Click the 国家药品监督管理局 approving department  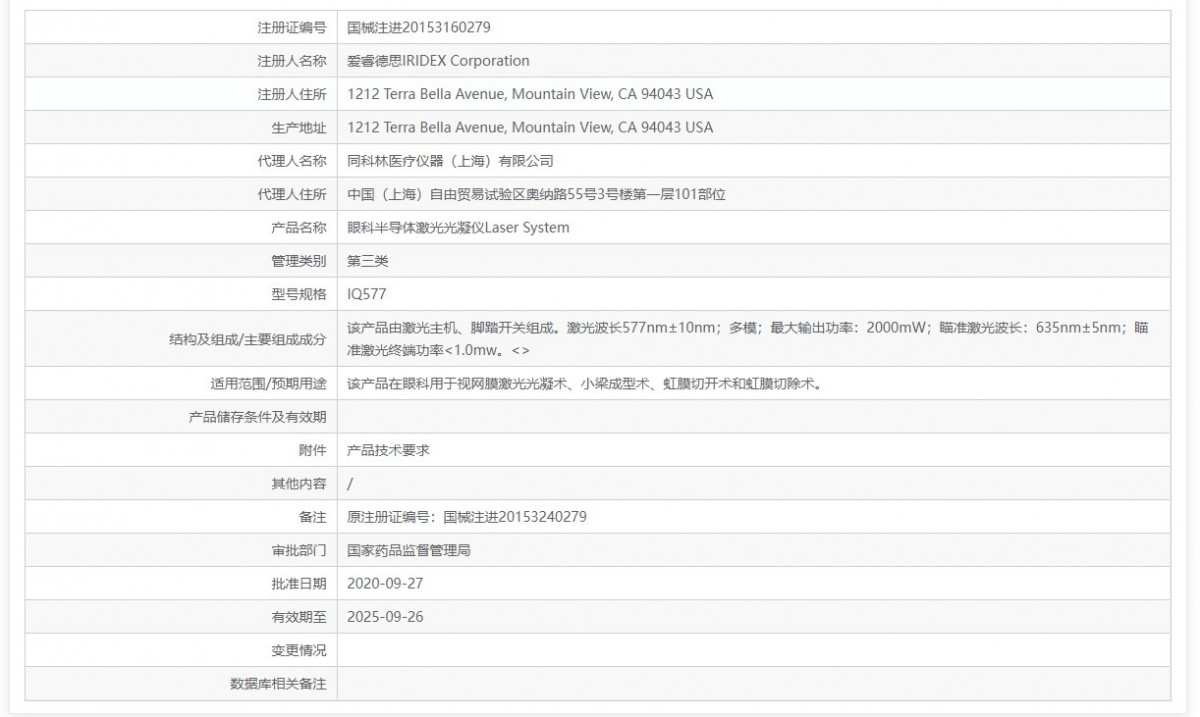click(409, 549)
